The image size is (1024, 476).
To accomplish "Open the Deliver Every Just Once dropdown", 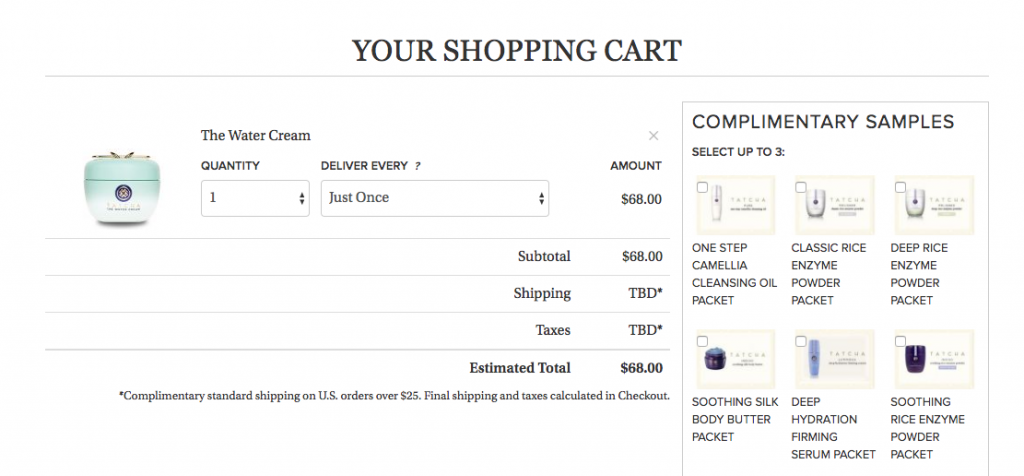I will pos(434,198).
